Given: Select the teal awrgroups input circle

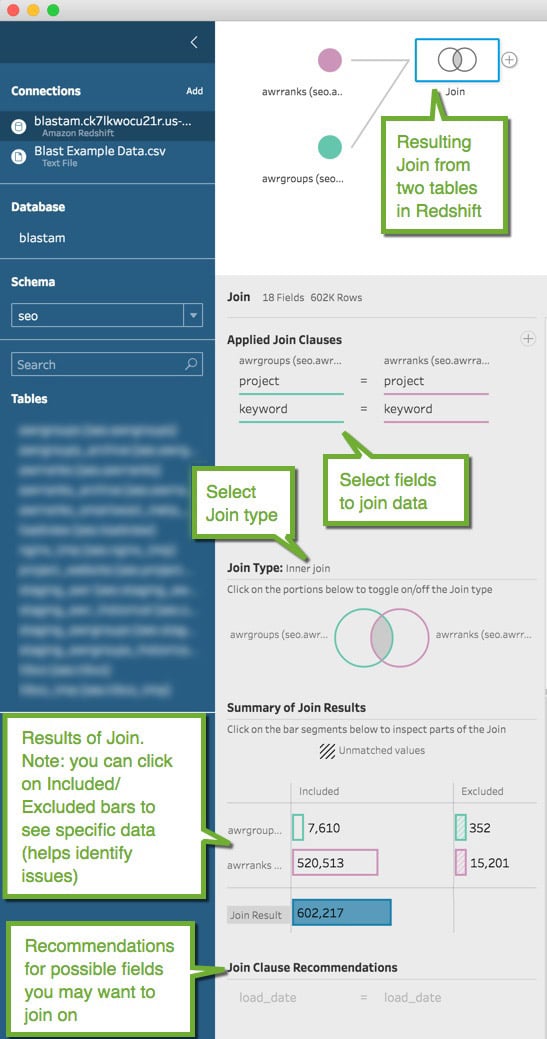Looking at the screenshot, I should tap(330, 147).
